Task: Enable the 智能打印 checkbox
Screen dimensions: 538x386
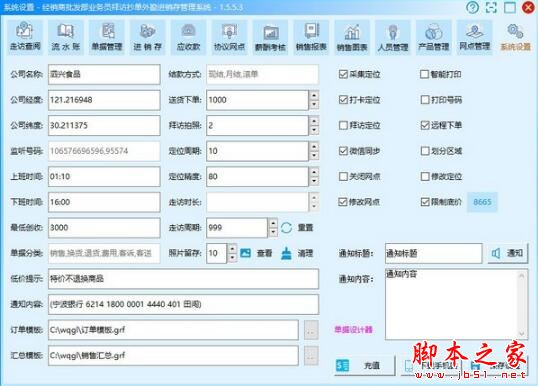Action: (x=424, y=74)
